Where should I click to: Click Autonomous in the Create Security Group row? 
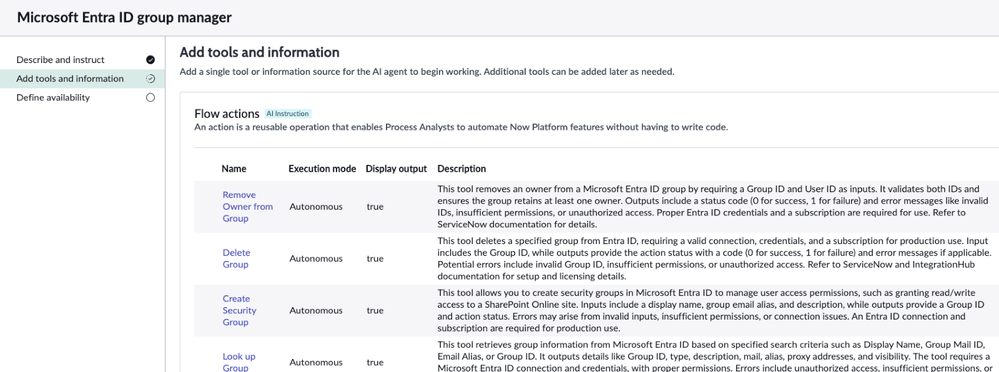click(x=316, y=310)
